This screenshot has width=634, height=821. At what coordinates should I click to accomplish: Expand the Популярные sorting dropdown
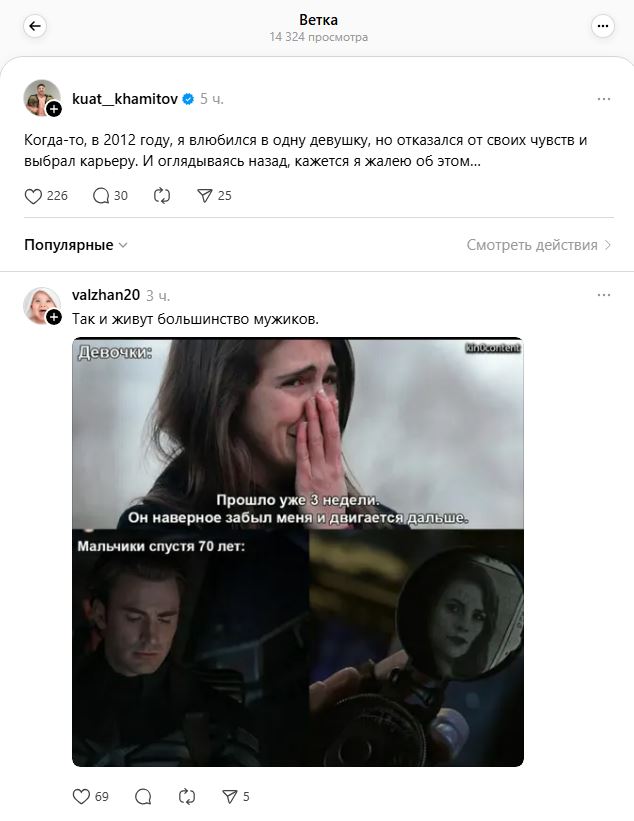[76, 245]
